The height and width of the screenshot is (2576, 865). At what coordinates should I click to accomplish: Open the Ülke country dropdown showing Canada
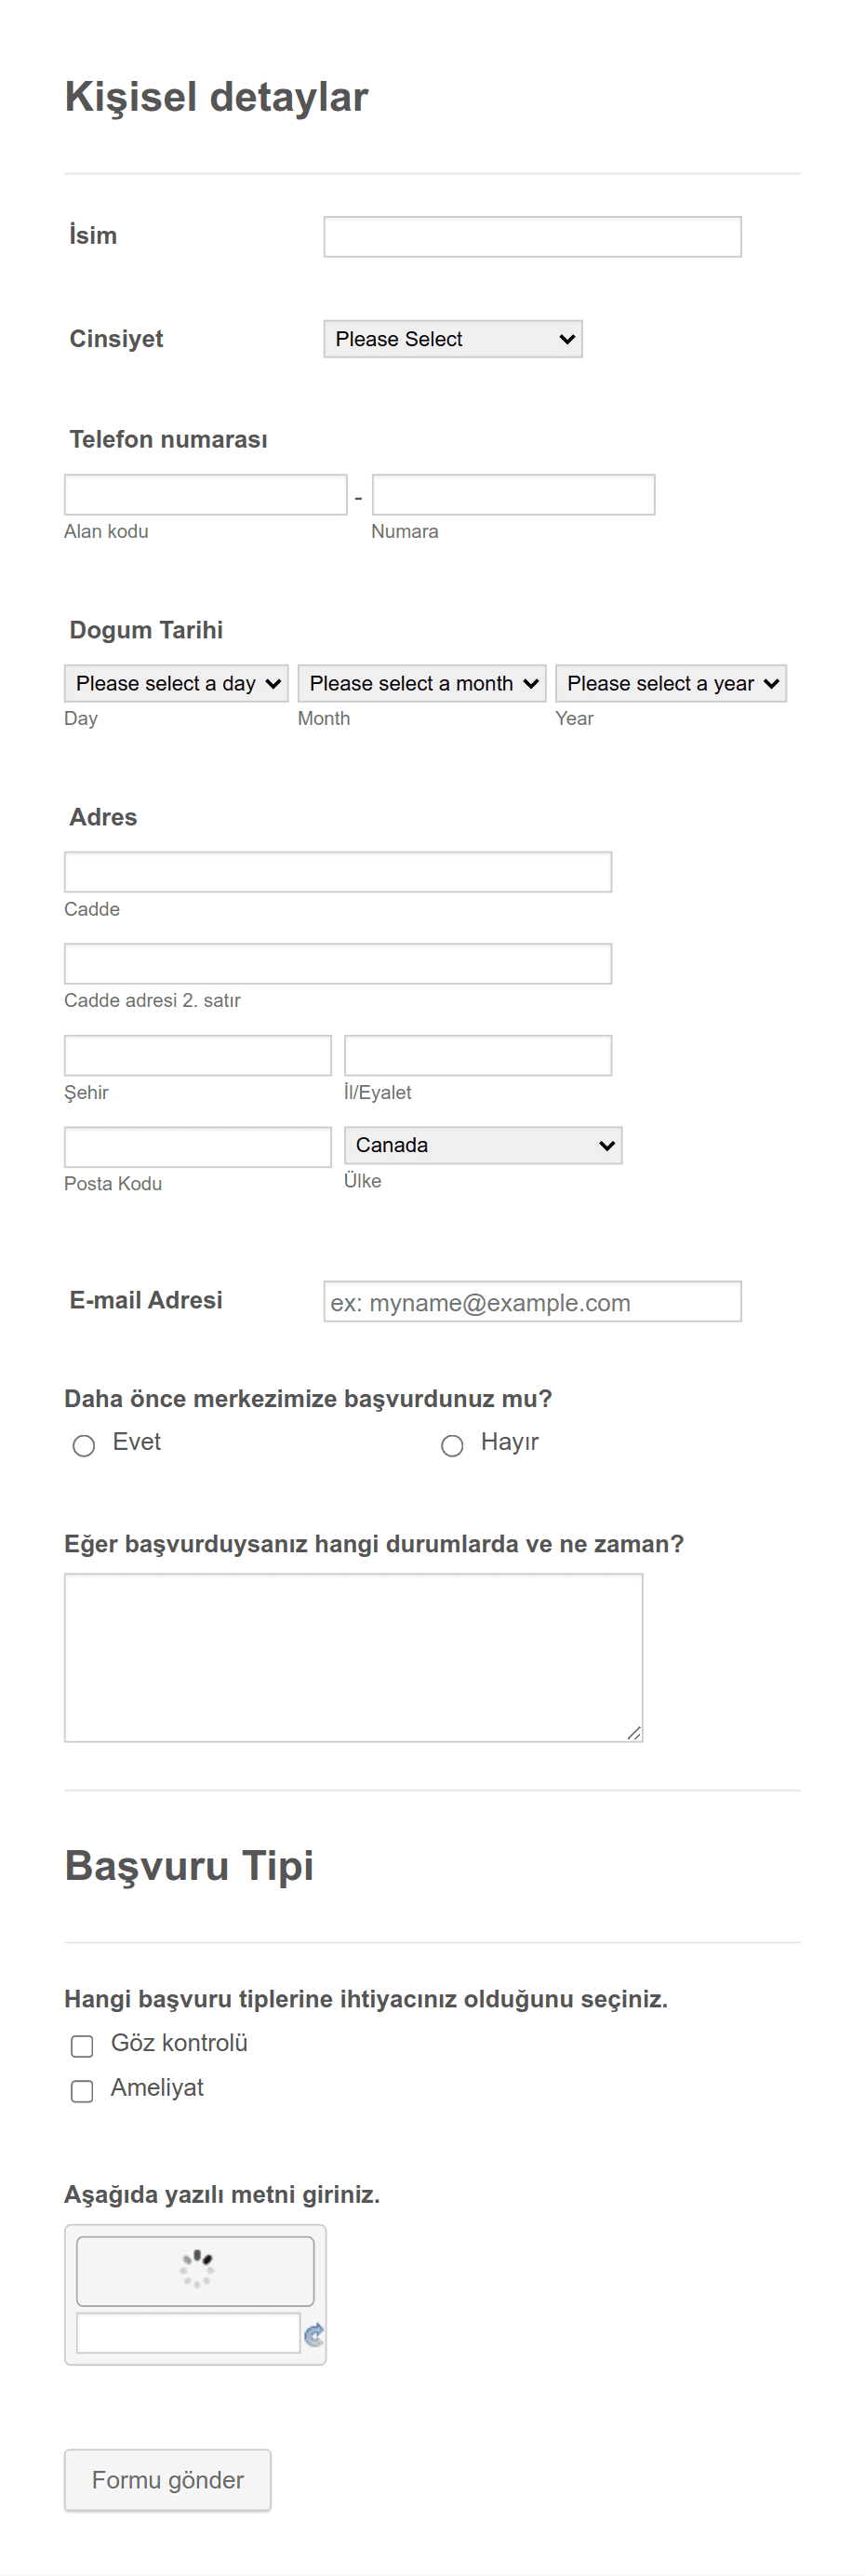point(483,1145)
